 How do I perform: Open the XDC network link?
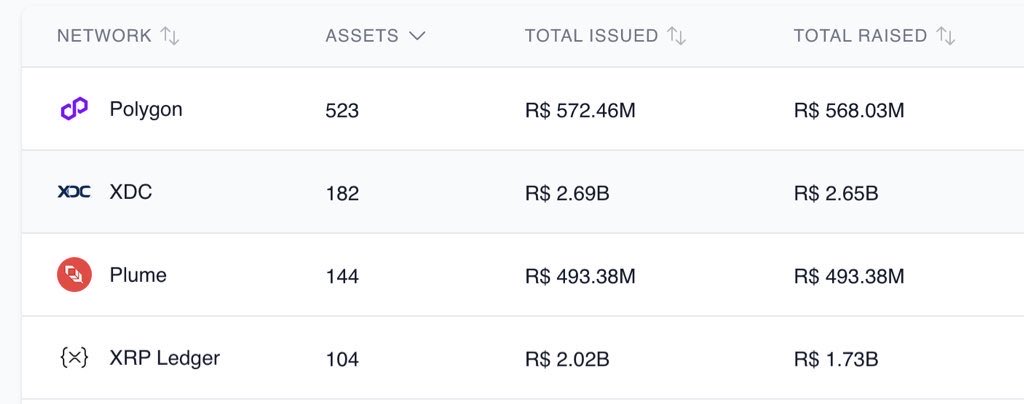click(x=131, y=193)
